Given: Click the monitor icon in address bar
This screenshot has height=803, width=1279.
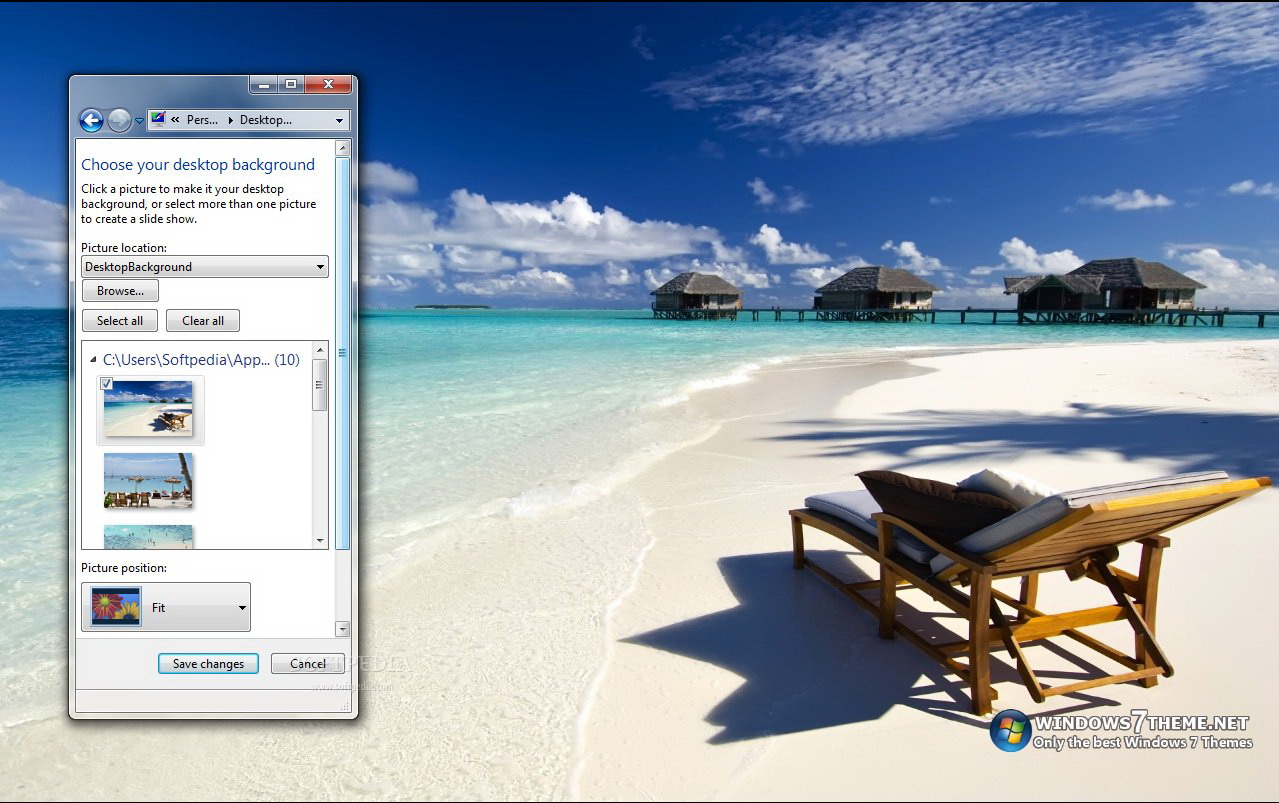Looking at the screenshot, I should [x=158, y=120].
